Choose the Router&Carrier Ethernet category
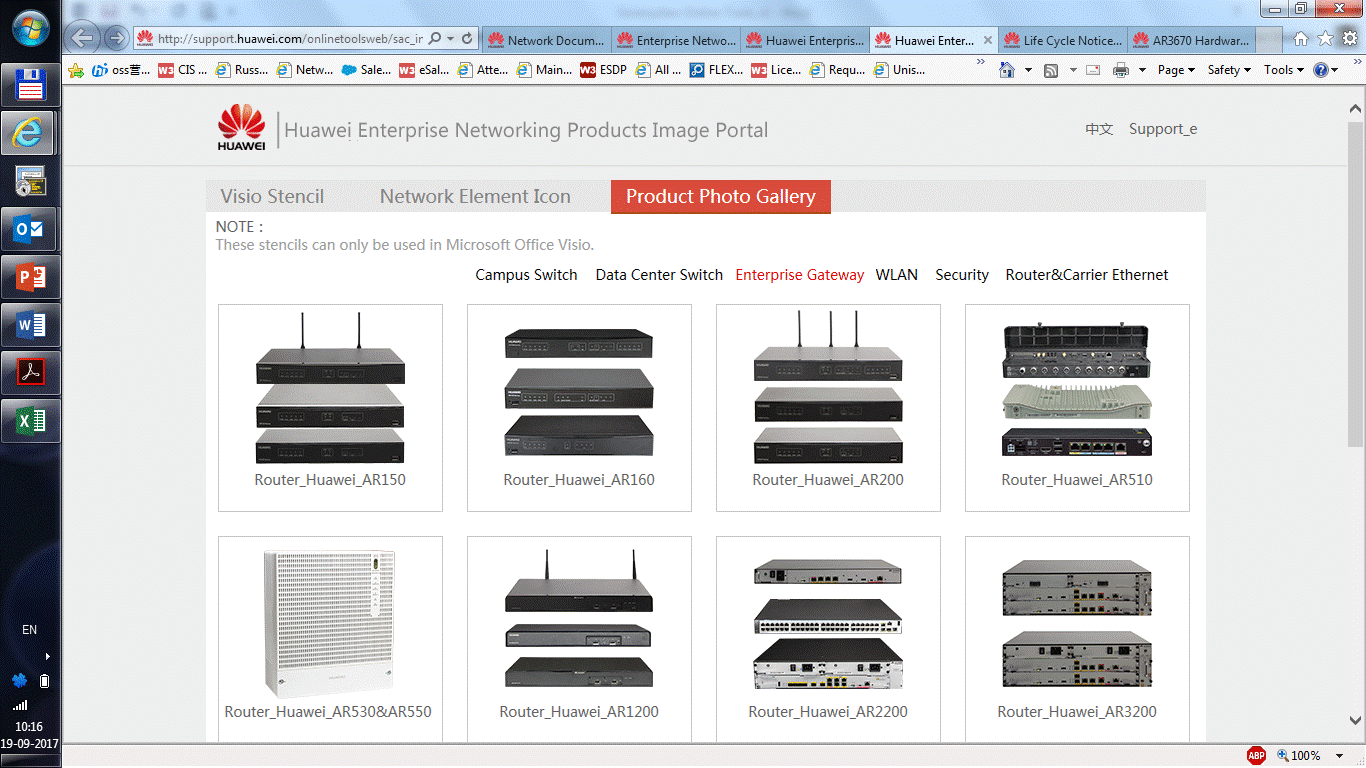The image size is (1366, 768). 1087,275
